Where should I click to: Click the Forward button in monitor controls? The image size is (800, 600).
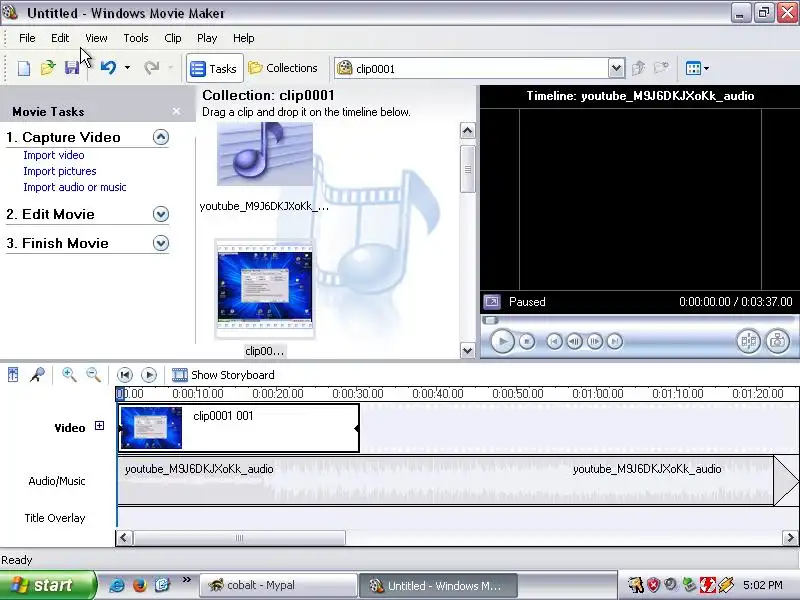click(615, 341)
